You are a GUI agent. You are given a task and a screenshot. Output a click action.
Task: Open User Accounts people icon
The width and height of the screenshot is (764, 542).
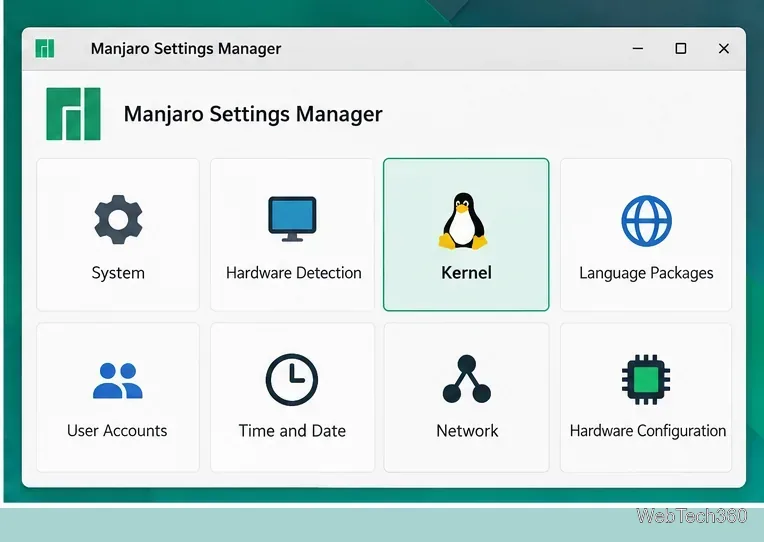click(117, 381)
